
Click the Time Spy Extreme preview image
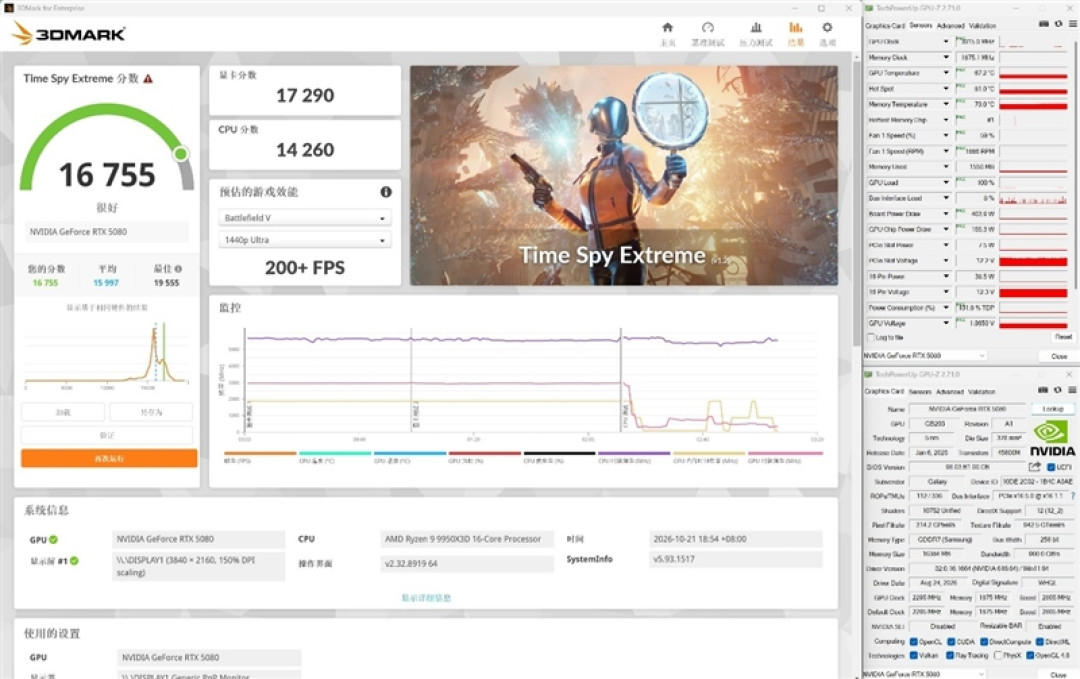pyautogui.click(x=624, y=175)
